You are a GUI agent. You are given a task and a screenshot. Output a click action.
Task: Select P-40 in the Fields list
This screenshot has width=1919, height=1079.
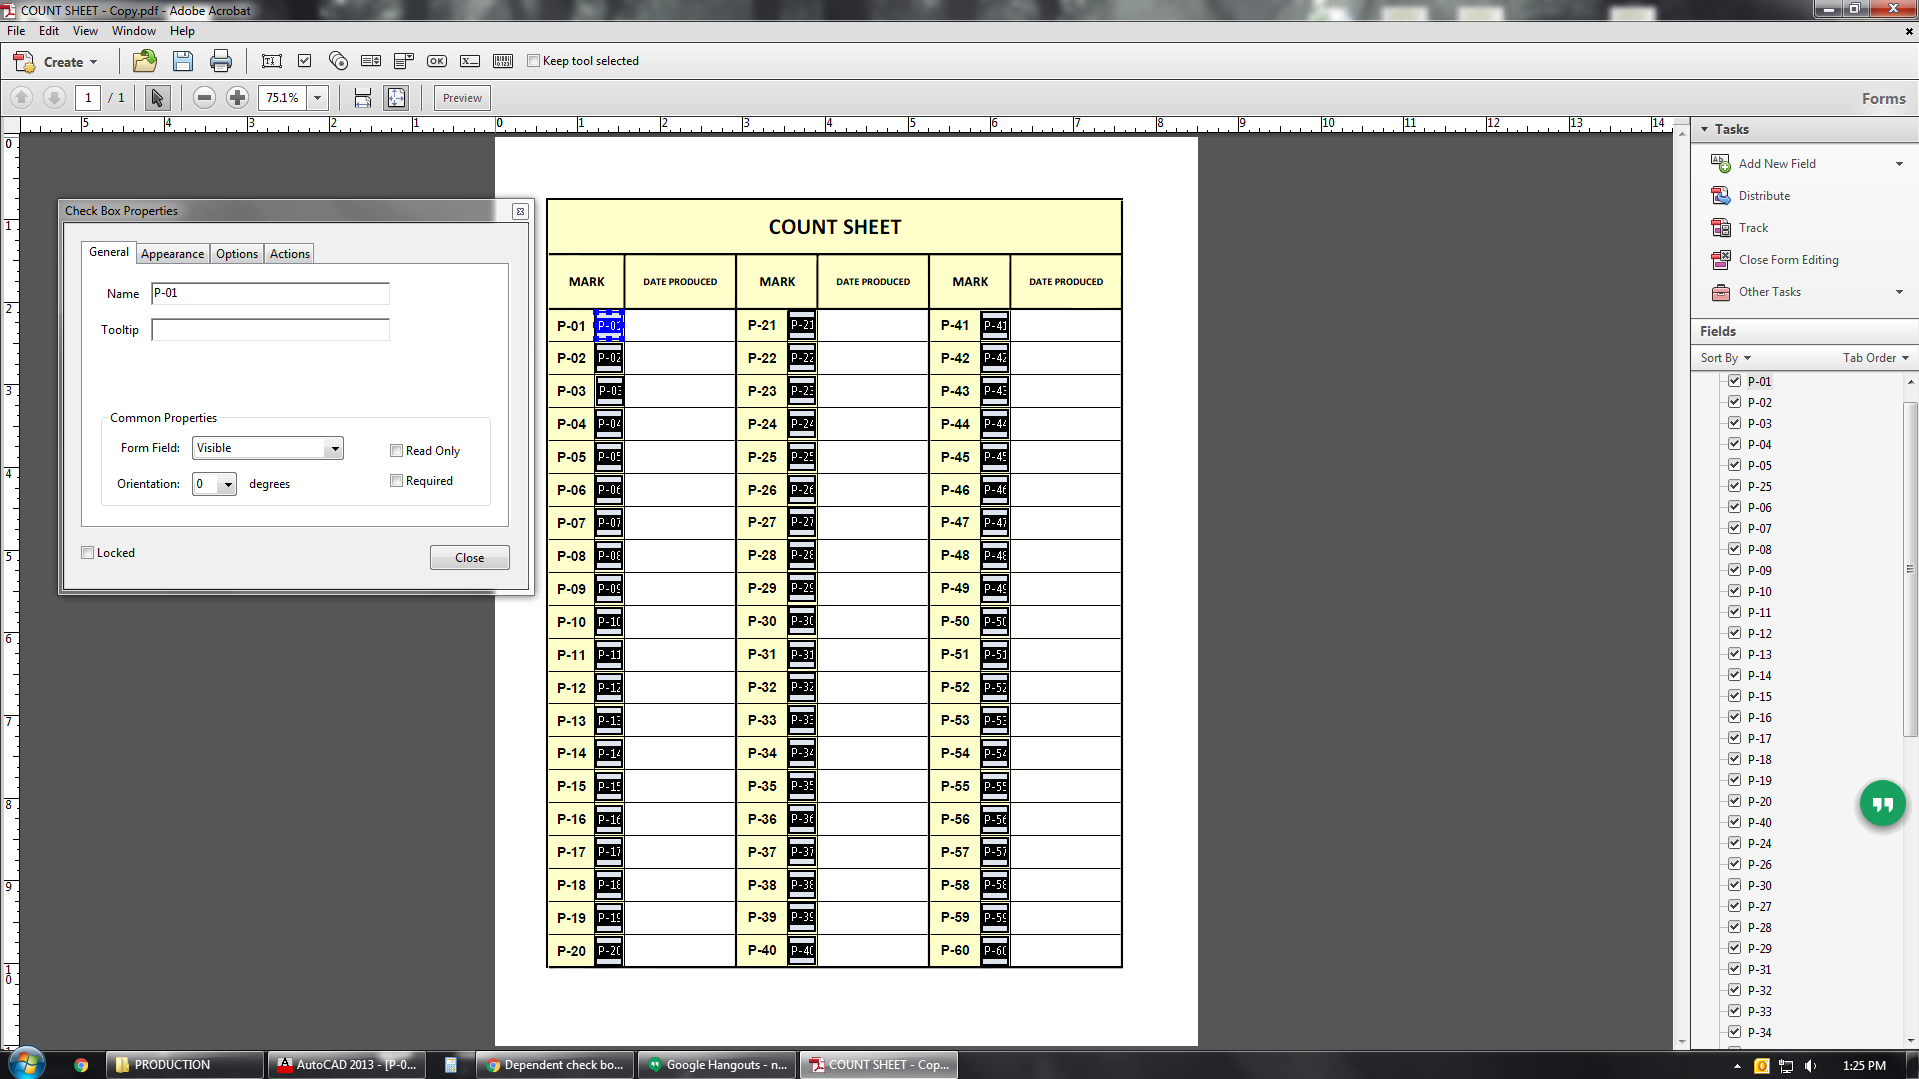[1759, 822]
